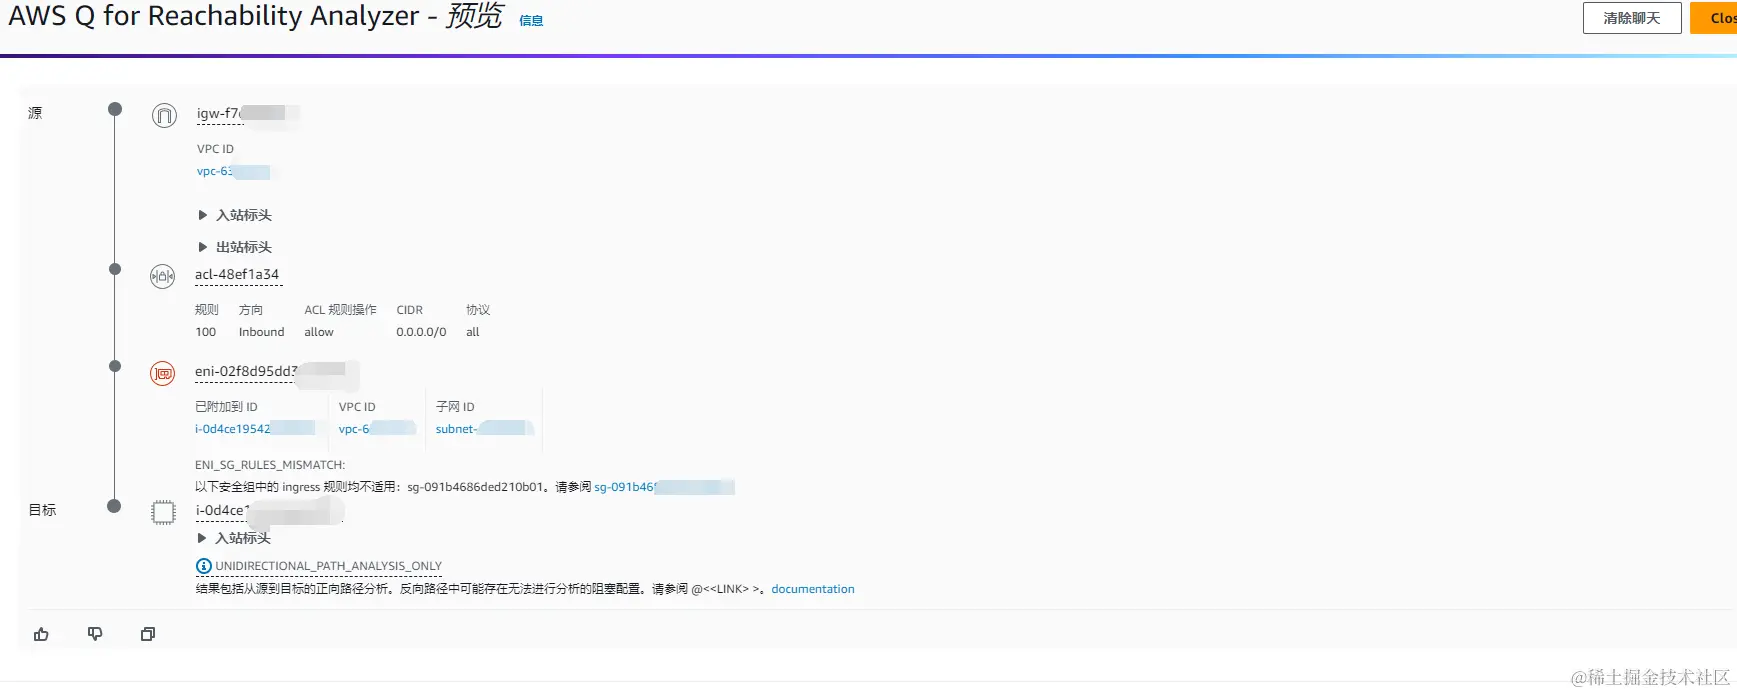Viewport: 1737px width, 694px height.
Task: Click the Inbound direction value
Action: (261, 332)
